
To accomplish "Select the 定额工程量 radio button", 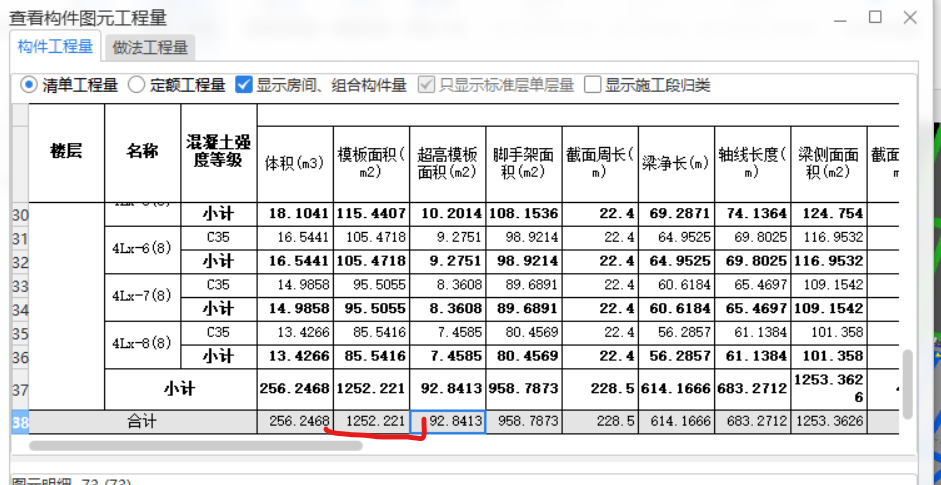I will click(x=137, y=85).
